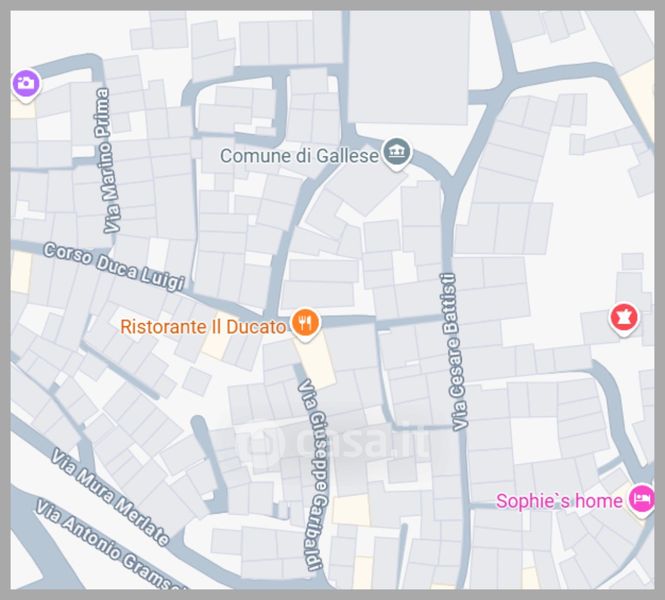The width and height of the screenshot is (665, 600).
Task: Click the Via Mura Merlate street label
Action: click(110, 497)
